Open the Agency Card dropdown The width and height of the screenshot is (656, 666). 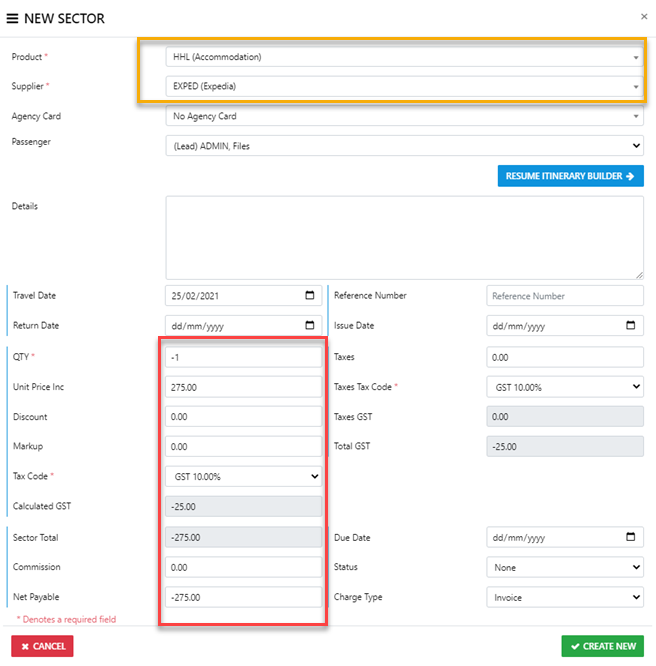tap(404, 116)
